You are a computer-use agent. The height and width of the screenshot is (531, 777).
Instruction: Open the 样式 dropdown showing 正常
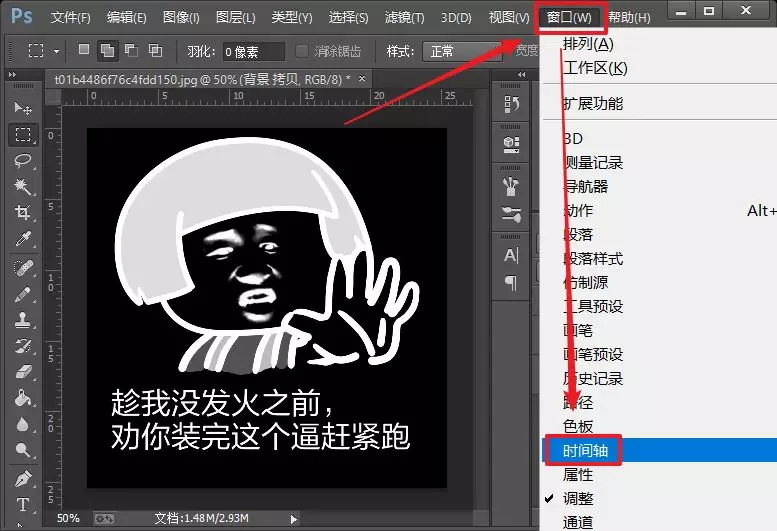[x=462, y=52]
